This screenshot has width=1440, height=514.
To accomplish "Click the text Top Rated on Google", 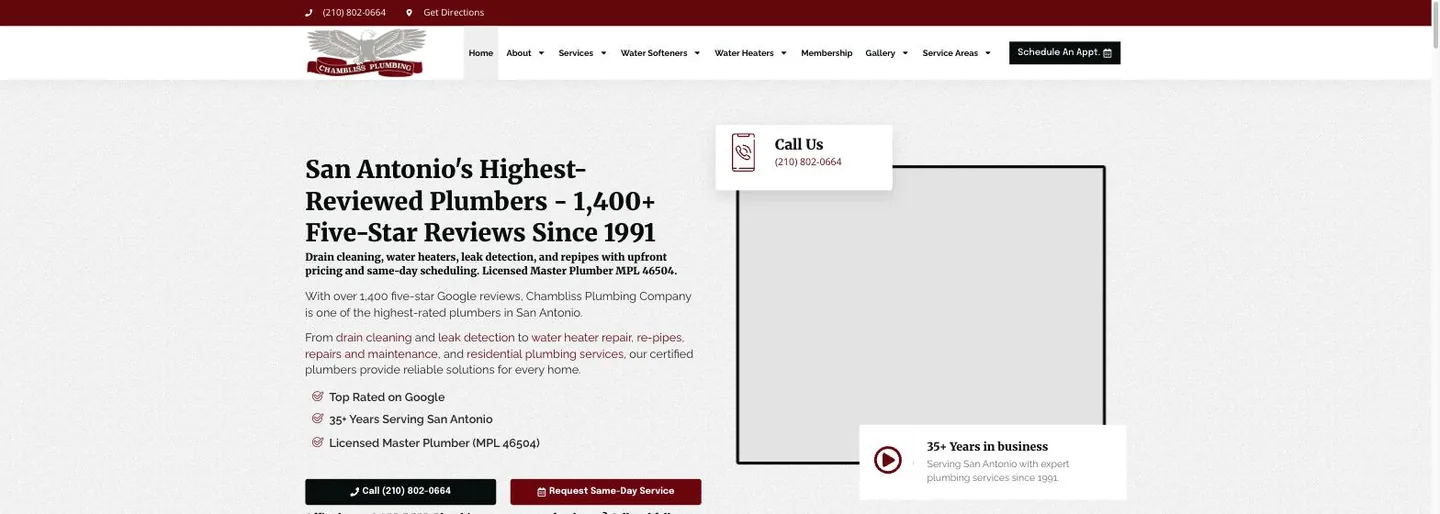I will pyautogui.click(x=387, y=397).
